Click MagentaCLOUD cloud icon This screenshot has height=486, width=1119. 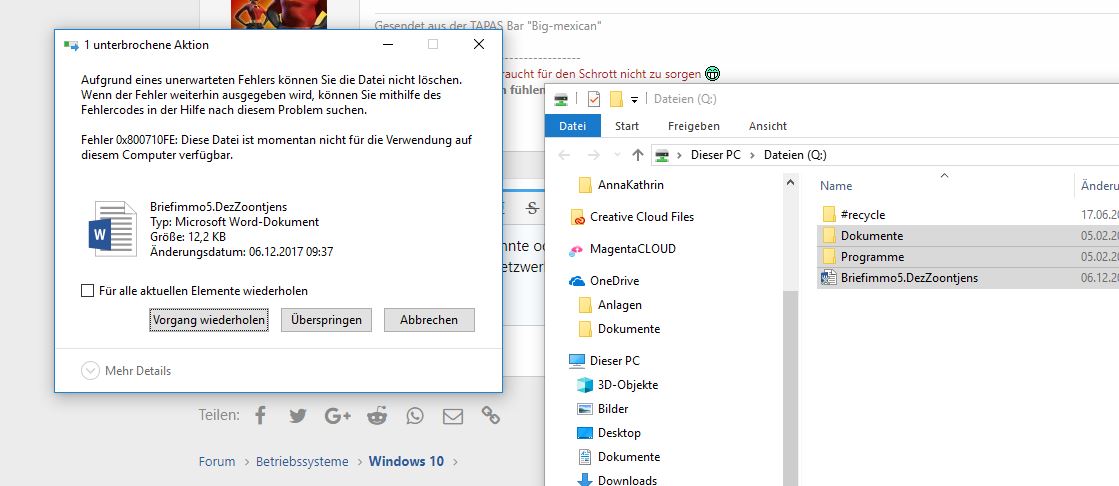(577, 250)
